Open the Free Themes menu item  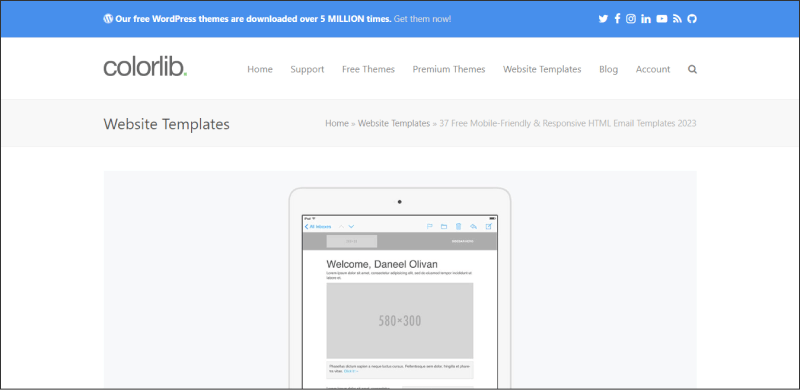368,69
